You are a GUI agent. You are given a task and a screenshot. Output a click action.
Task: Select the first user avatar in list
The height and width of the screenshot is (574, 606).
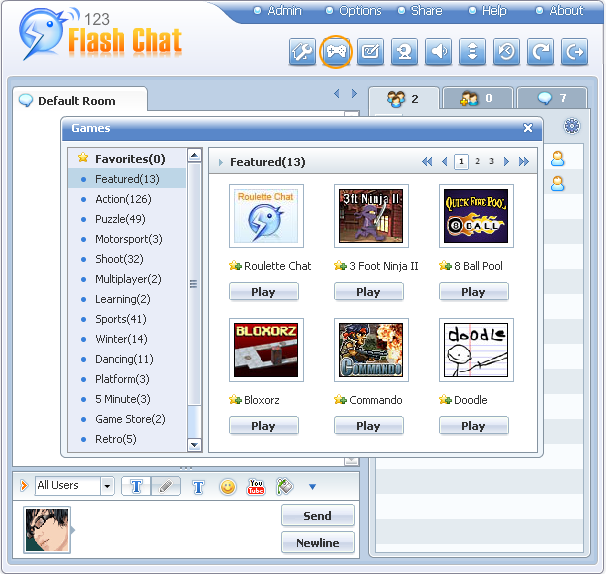[557, 159]
